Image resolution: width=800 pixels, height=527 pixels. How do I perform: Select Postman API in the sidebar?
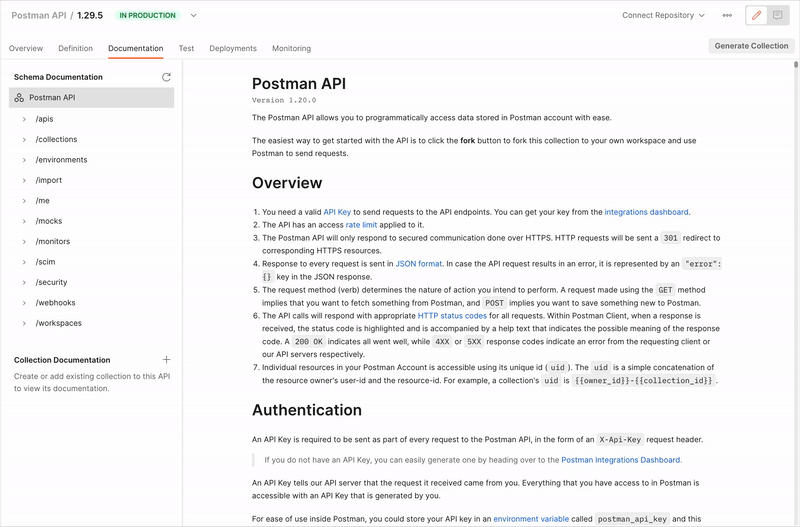click(91, 97)
